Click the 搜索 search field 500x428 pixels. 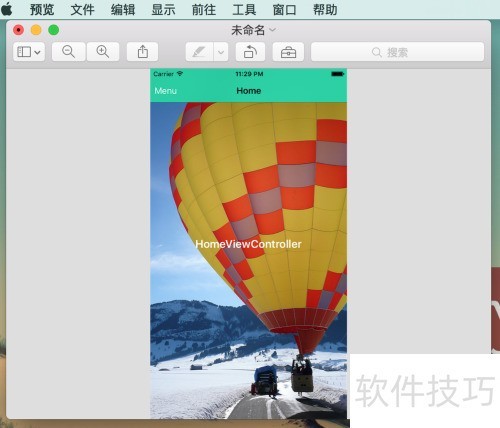pos(397,52)
